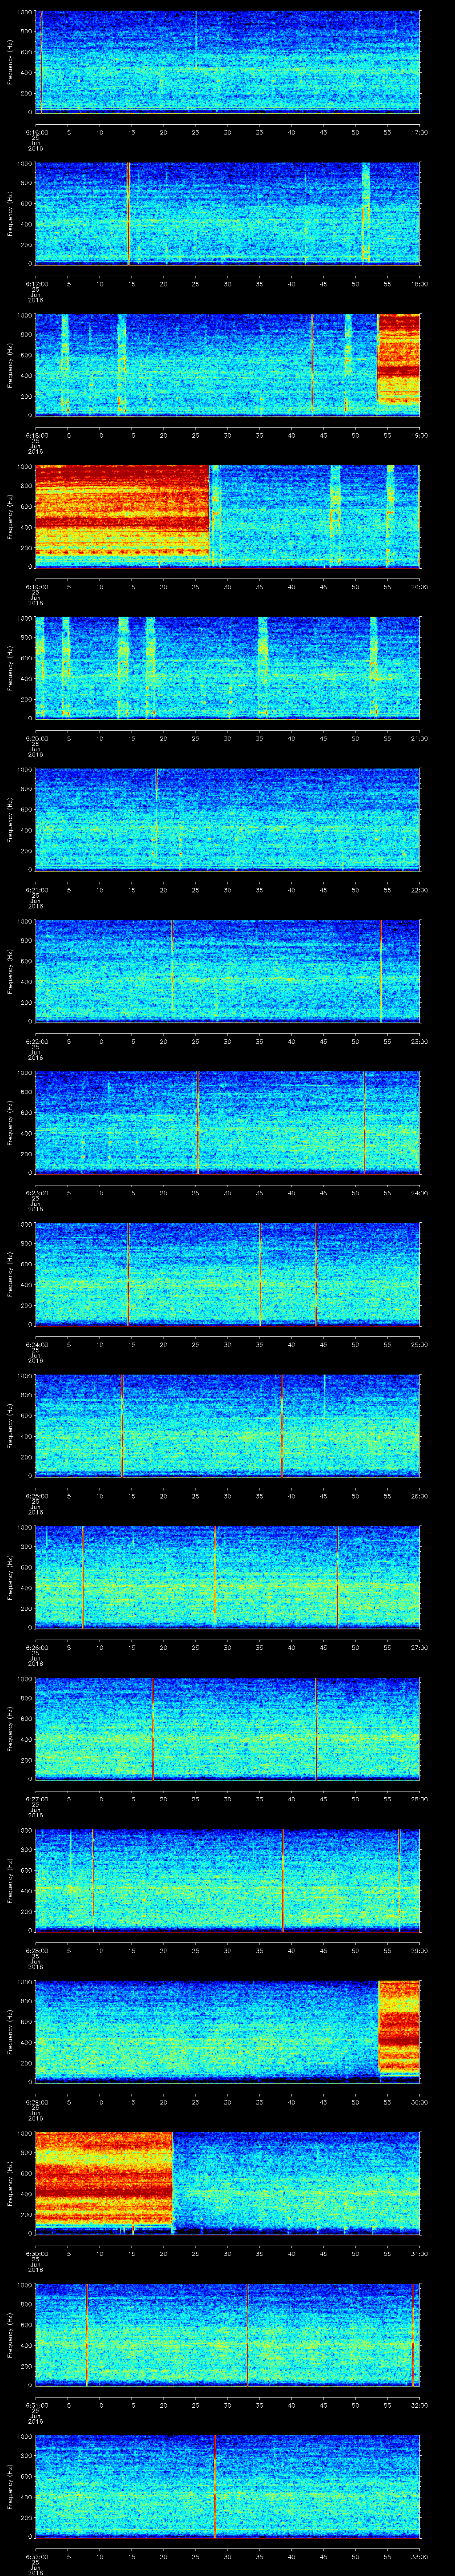Click the red vertical spike in 6:17:00 spectrogram

[x=129, y=213]
